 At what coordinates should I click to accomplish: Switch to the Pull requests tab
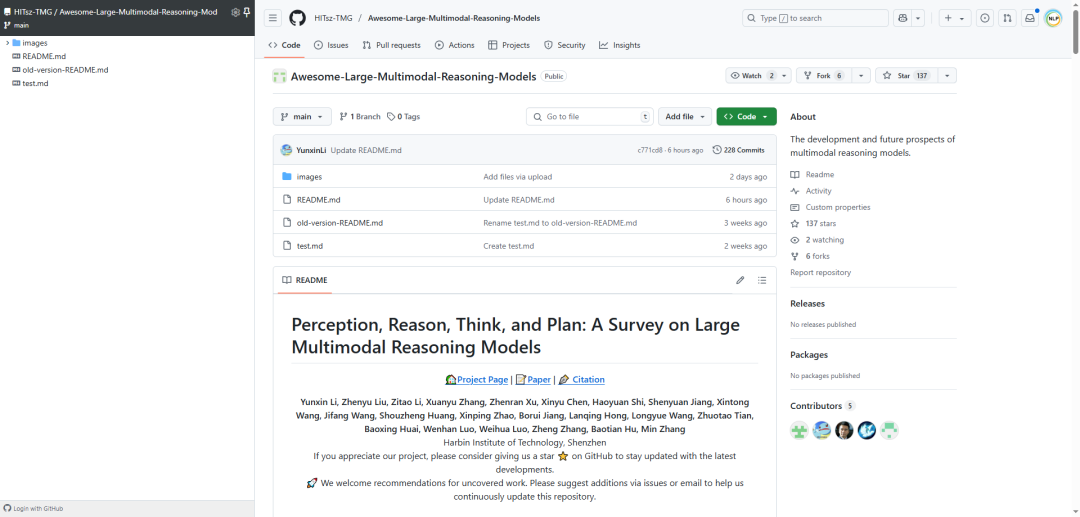coord(391,45)
